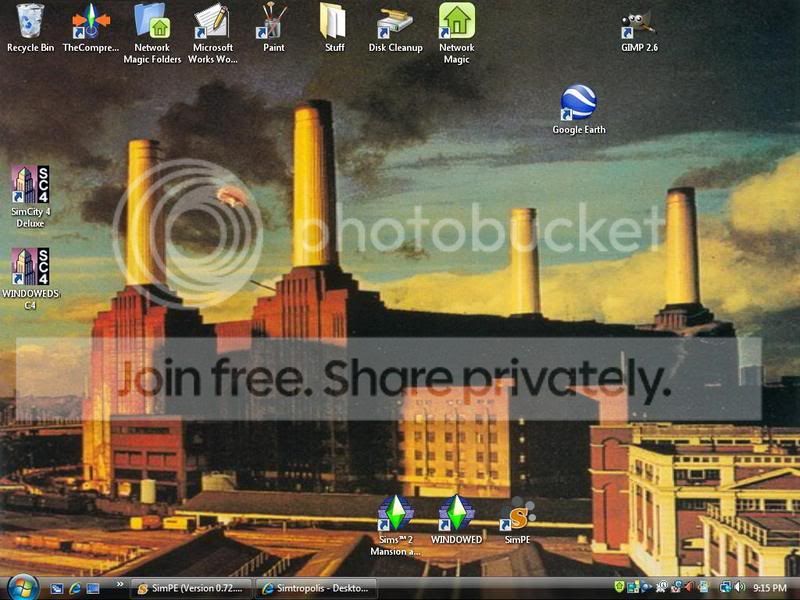Click the network connection tray icon
800x600 pixels.
pyautogui.click(x=726, y=587)
